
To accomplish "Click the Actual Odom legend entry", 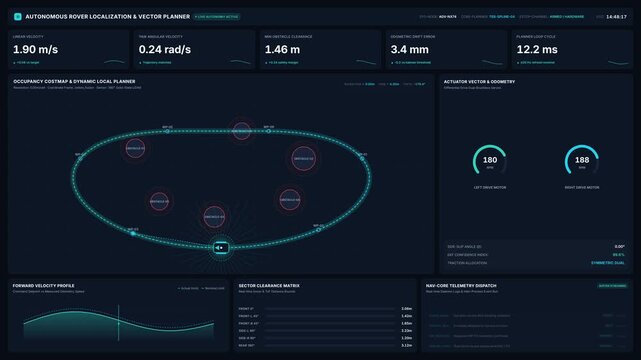I will click(x=188, y=288).
